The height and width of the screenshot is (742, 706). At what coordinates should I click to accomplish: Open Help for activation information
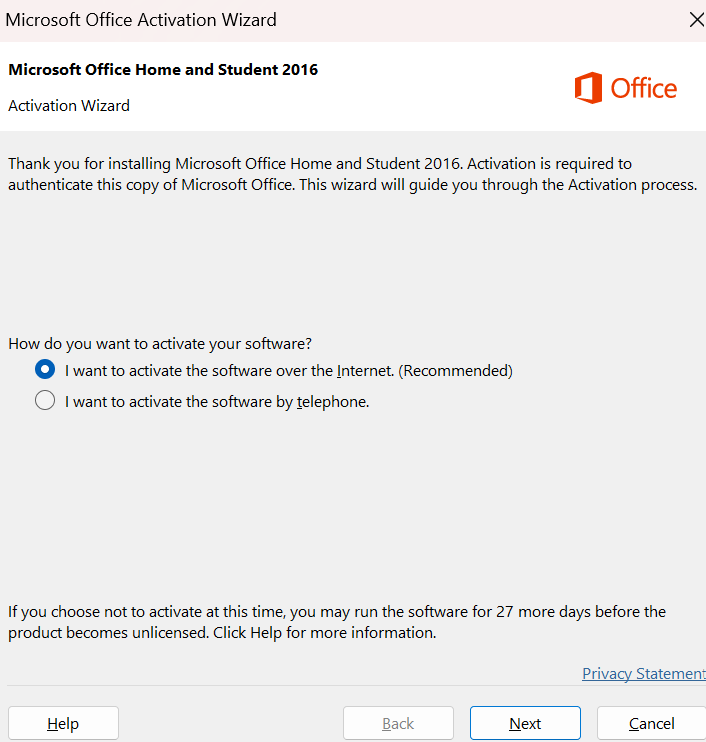pos(63,723)
